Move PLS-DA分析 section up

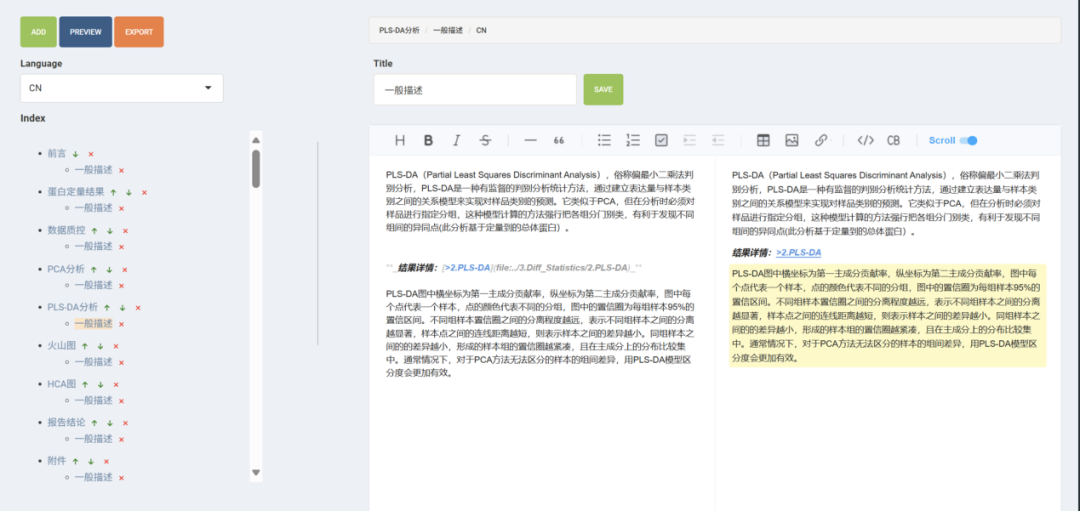click(x=107, y=308)
